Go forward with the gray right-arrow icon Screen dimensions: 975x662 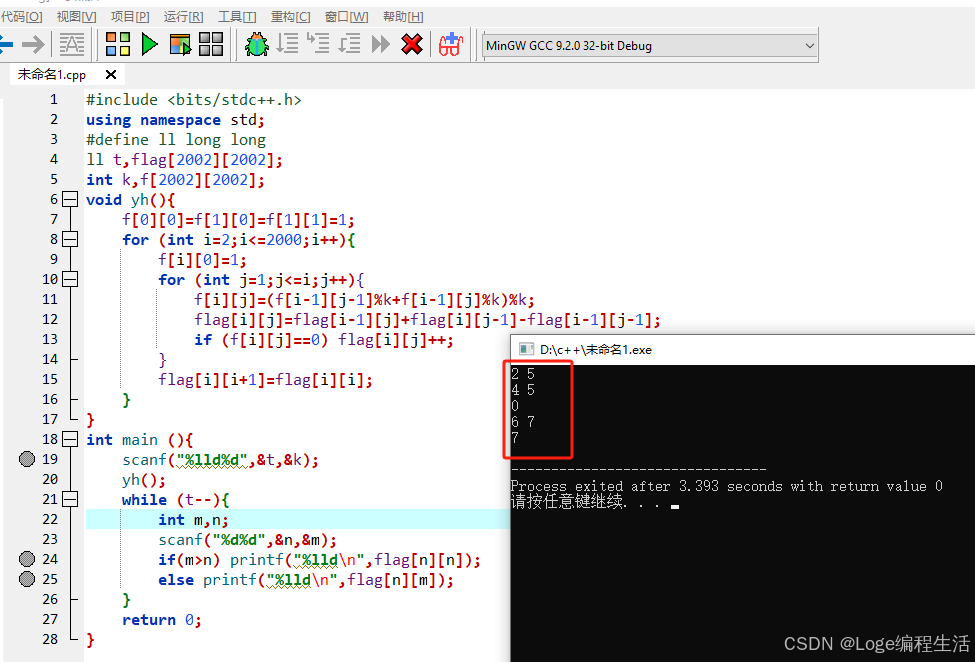click(x=33, y=45)
